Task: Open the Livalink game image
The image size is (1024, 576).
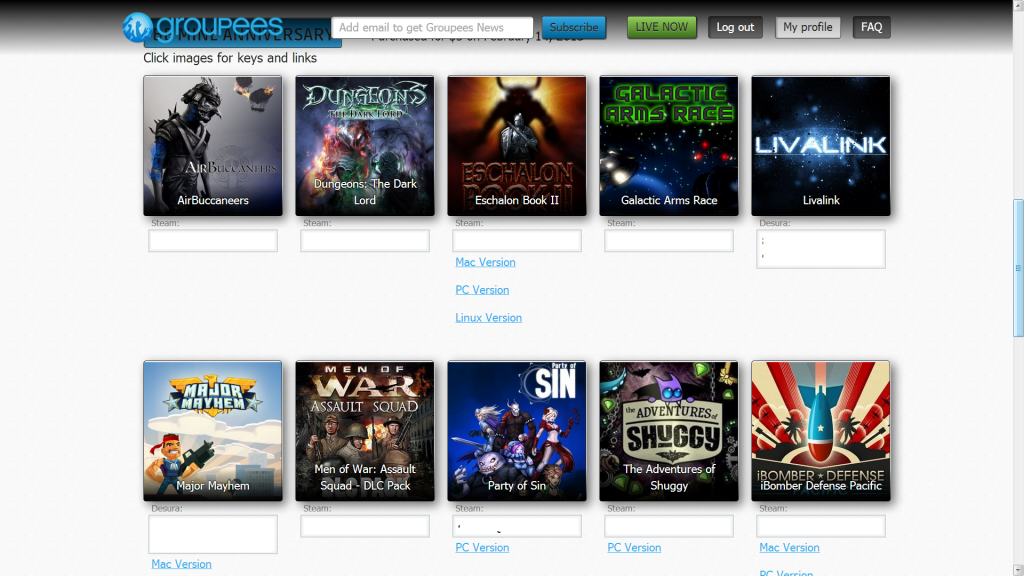Action: tap(821, 146)
